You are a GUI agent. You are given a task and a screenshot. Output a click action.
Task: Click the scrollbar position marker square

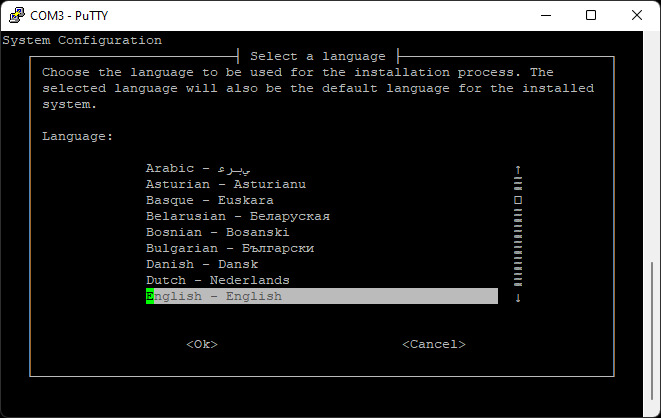(518, 200)
